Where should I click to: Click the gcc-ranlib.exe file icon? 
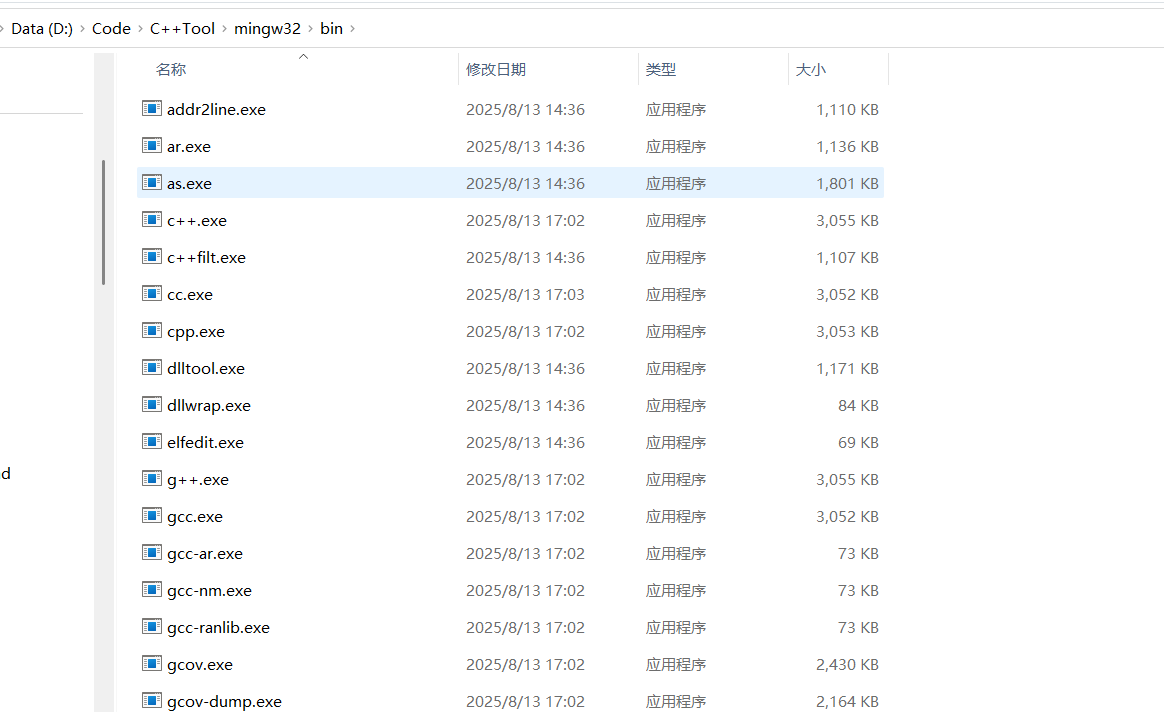[151, 627]
